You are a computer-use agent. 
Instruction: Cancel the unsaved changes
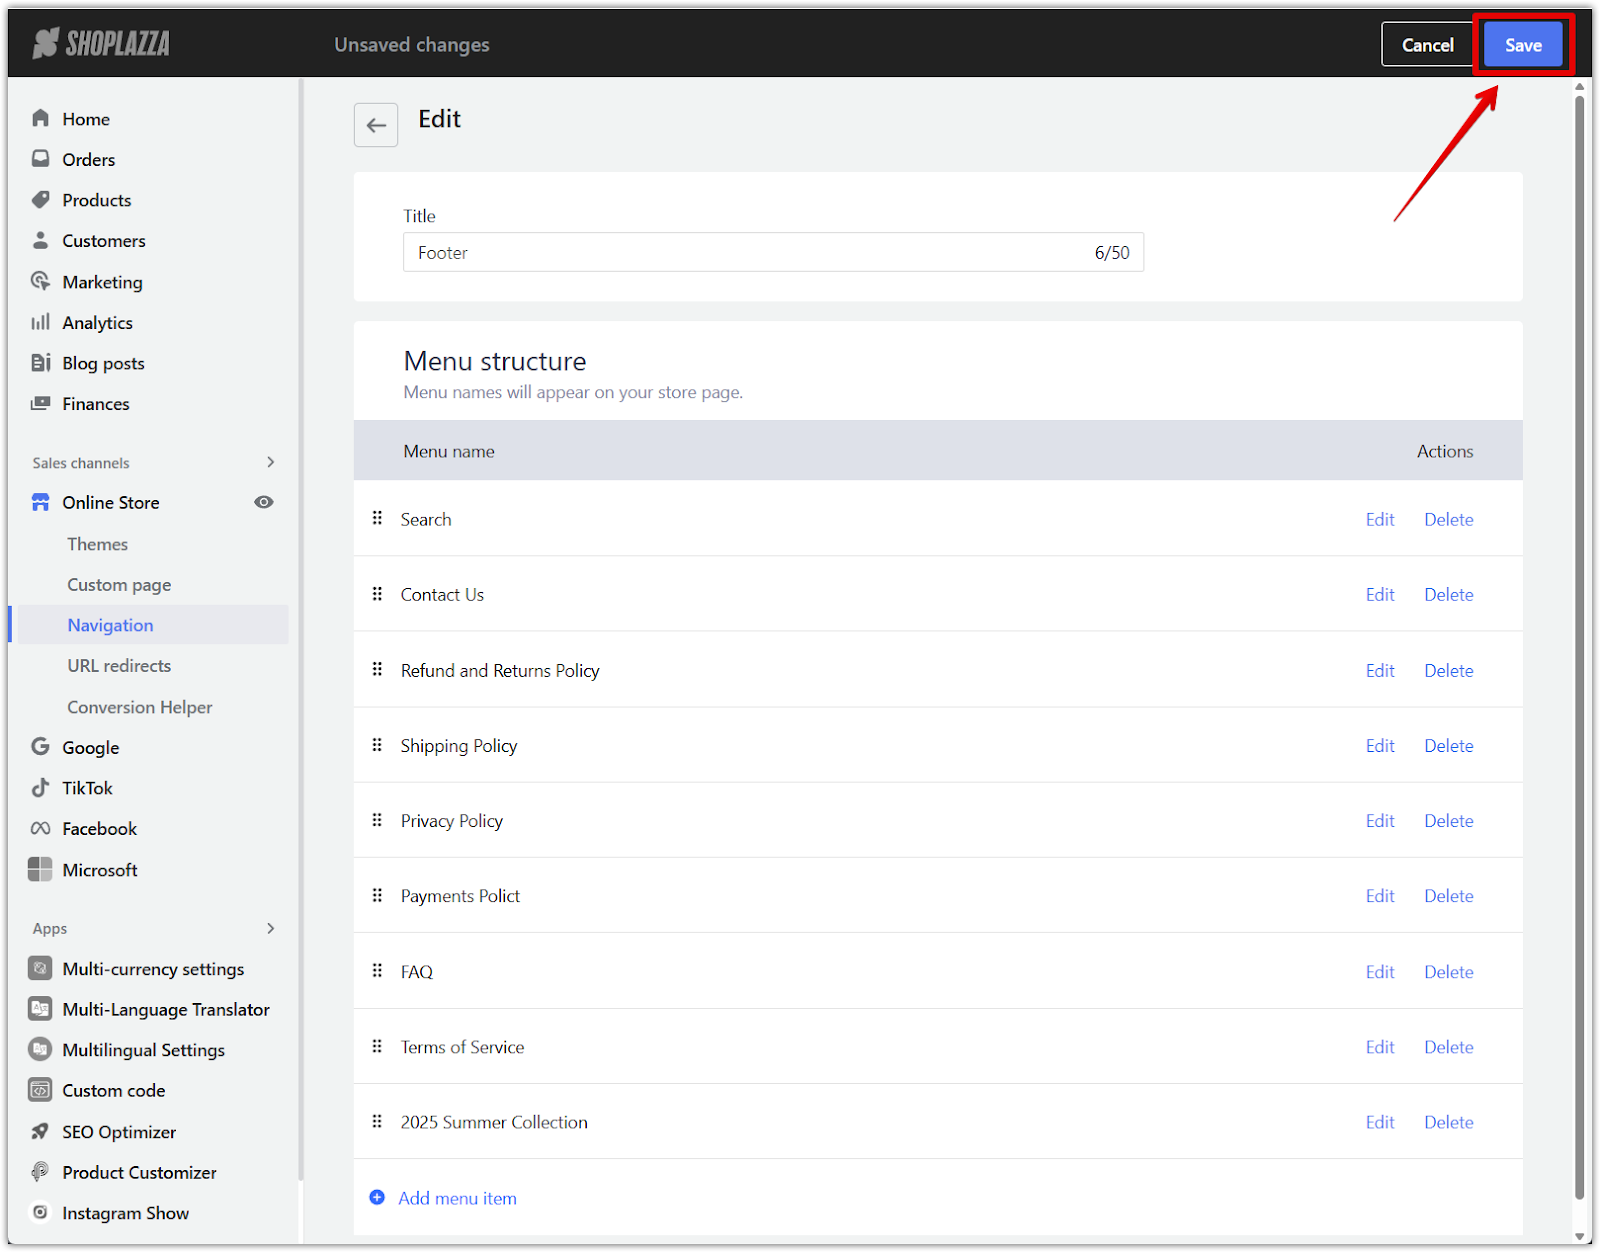[1427, 45]
